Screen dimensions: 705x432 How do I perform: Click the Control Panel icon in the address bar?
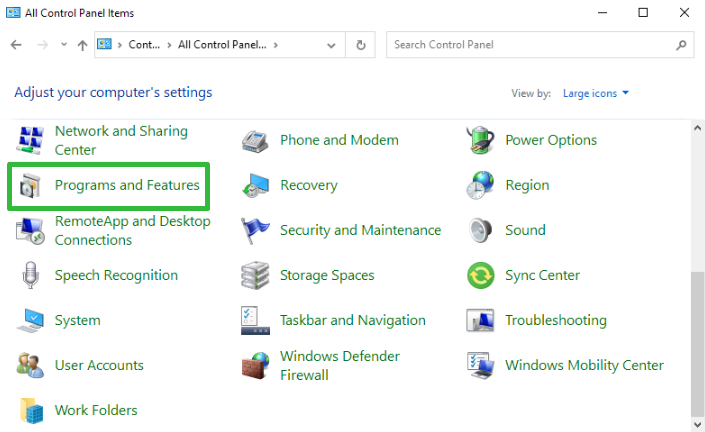pos(104,44)
